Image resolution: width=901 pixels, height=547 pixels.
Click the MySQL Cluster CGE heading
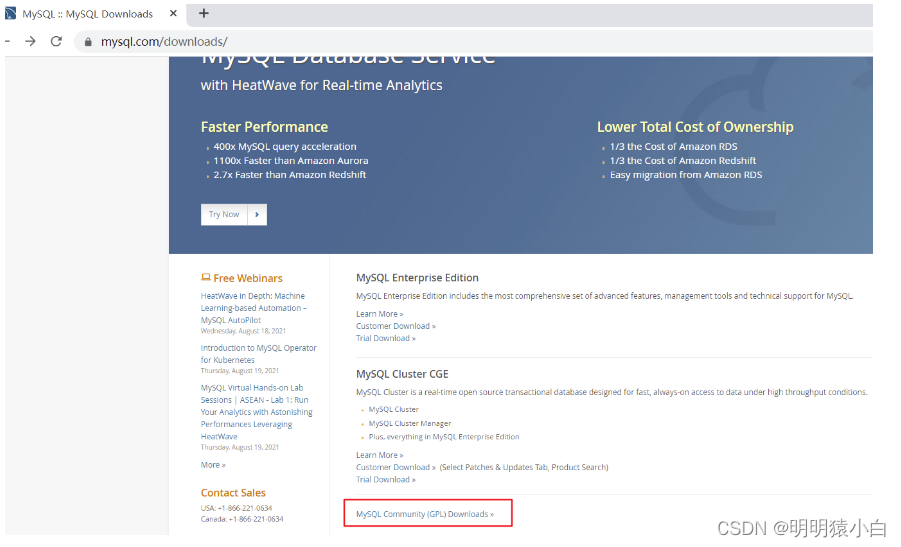pyautogui.click(x=402, y=374)
